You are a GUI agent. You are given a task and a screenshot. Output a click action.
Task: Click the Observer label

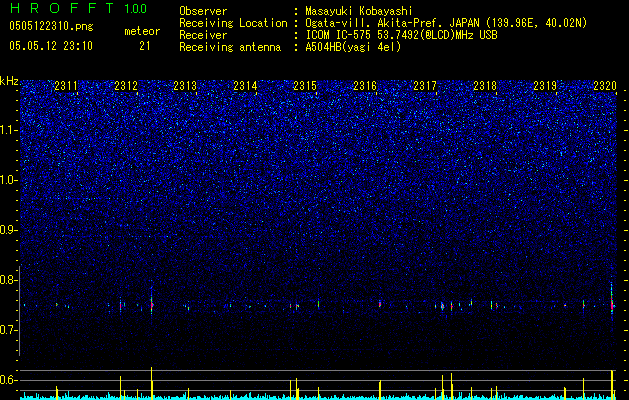click(x=203, y=11)
